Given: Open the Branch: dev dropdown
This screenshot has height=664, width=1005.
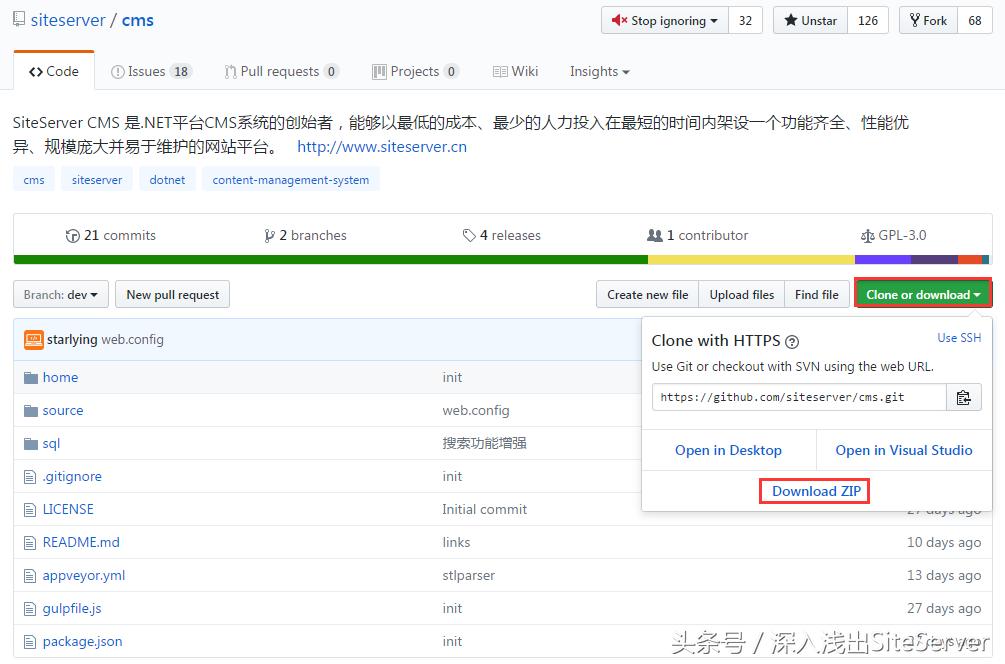Looking at the screenshot, I should [x=60, y=294].
